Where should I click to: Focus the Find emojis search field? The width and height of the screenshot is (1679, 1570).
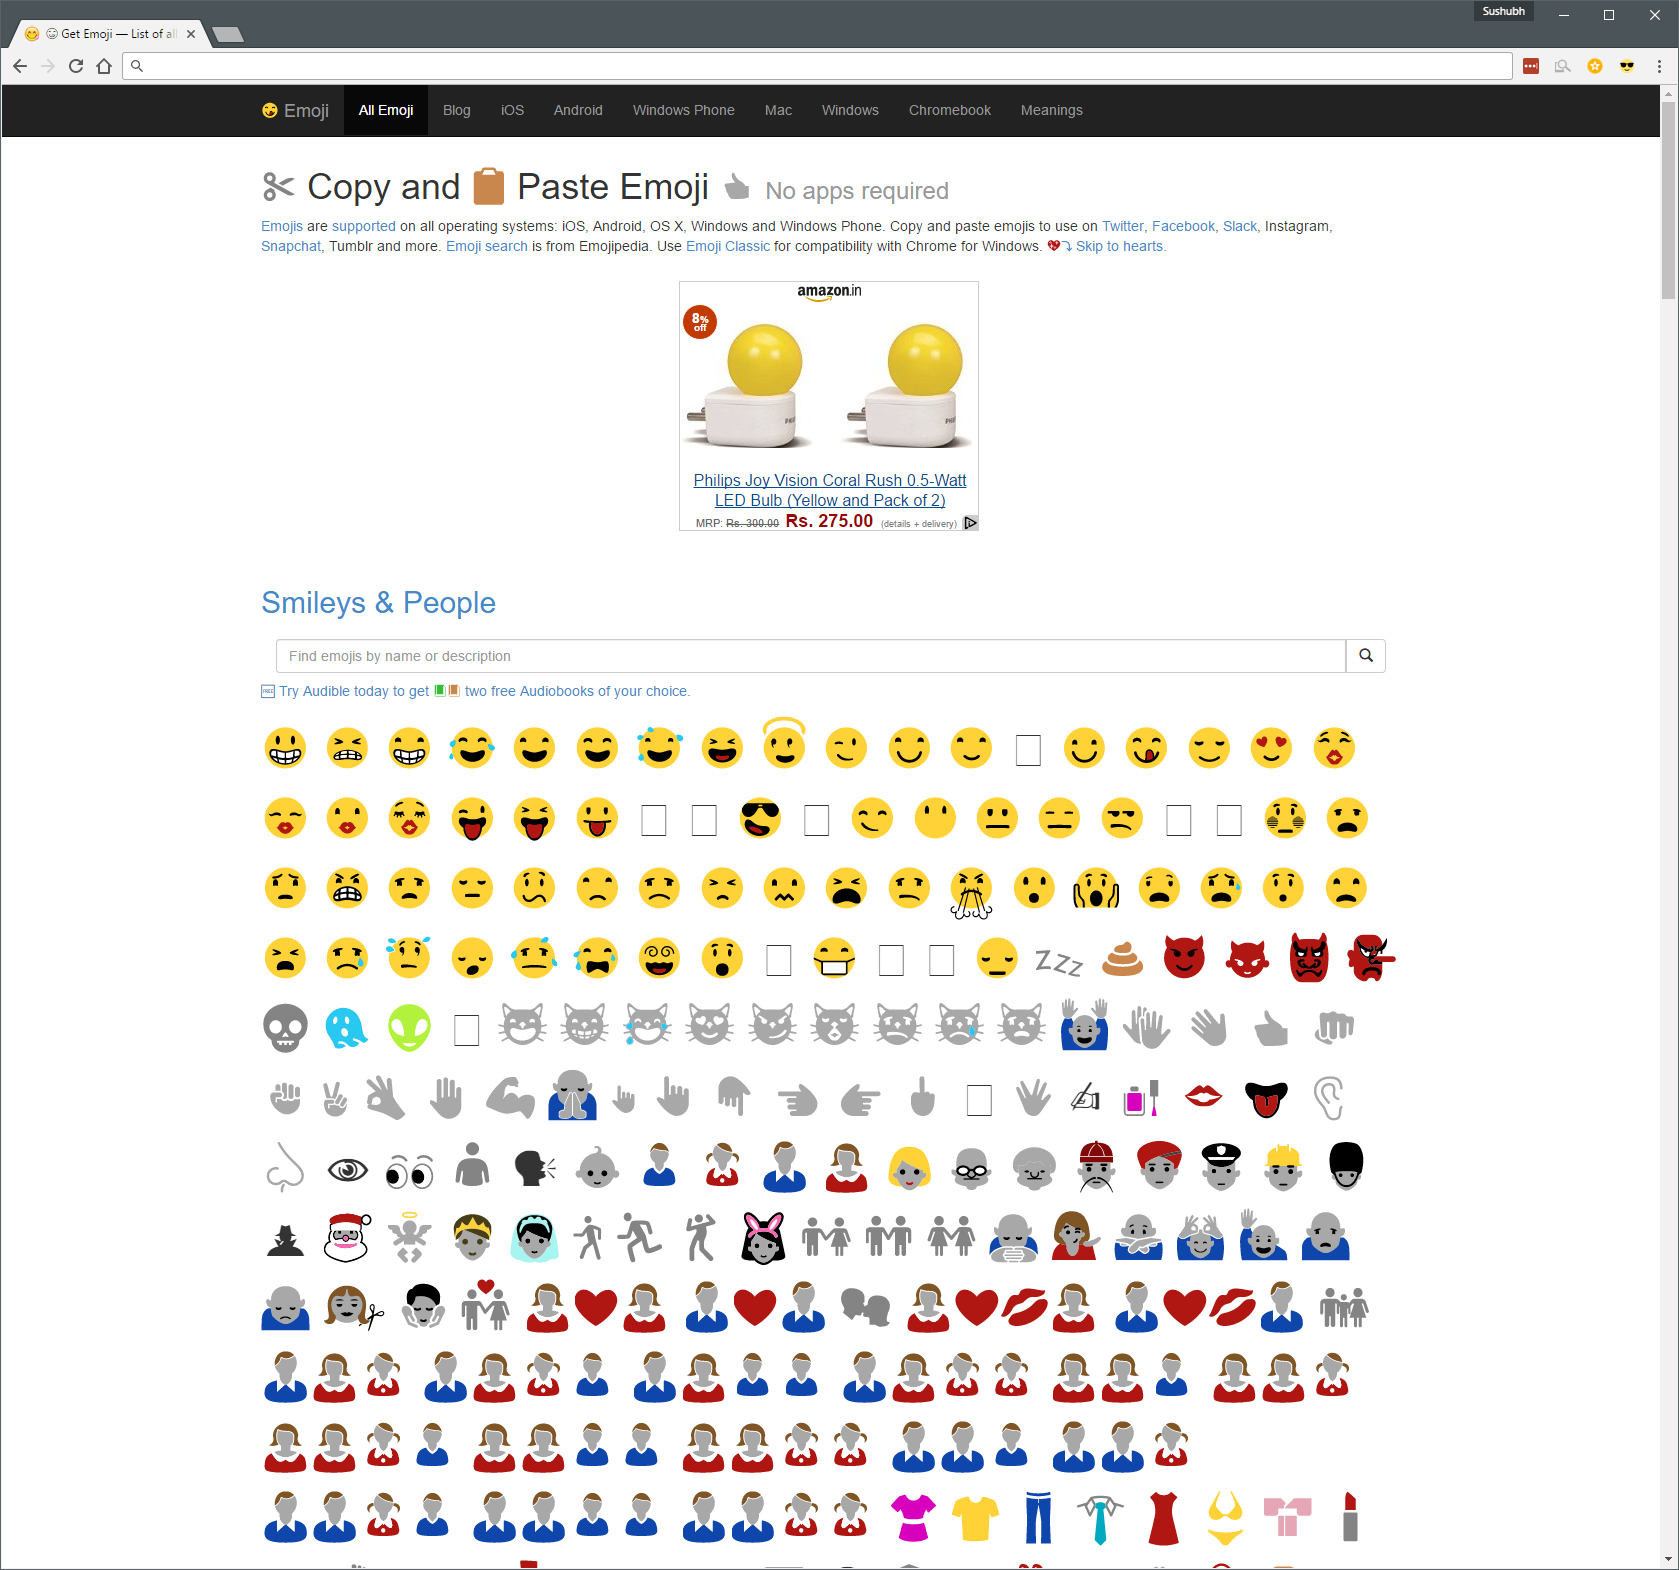click(x=810, y=656)
